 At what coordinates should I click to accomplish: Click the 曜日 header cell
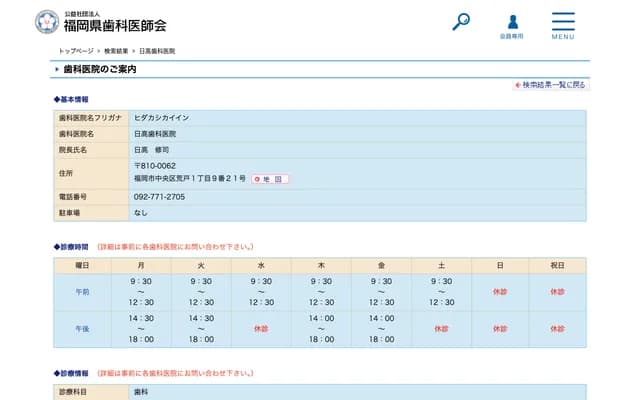(x=82, y=266)
